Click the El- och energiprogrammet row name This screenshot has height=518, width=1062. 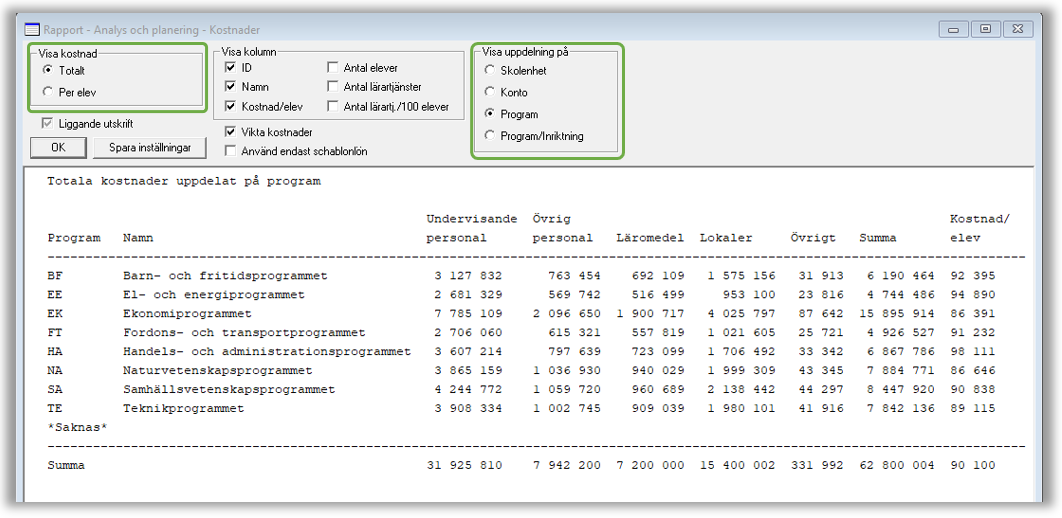pyautogui.click(x=213, y=295)
